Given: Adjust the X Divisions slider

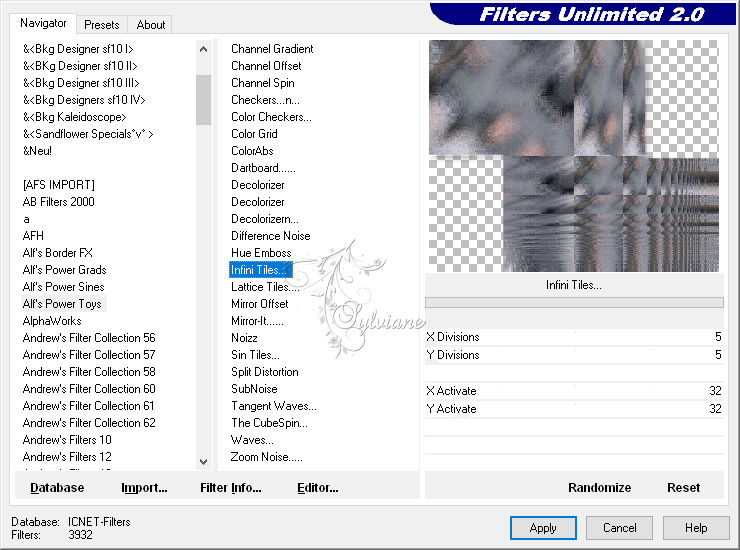Looking at the screenshot, I should click(574, 337).
